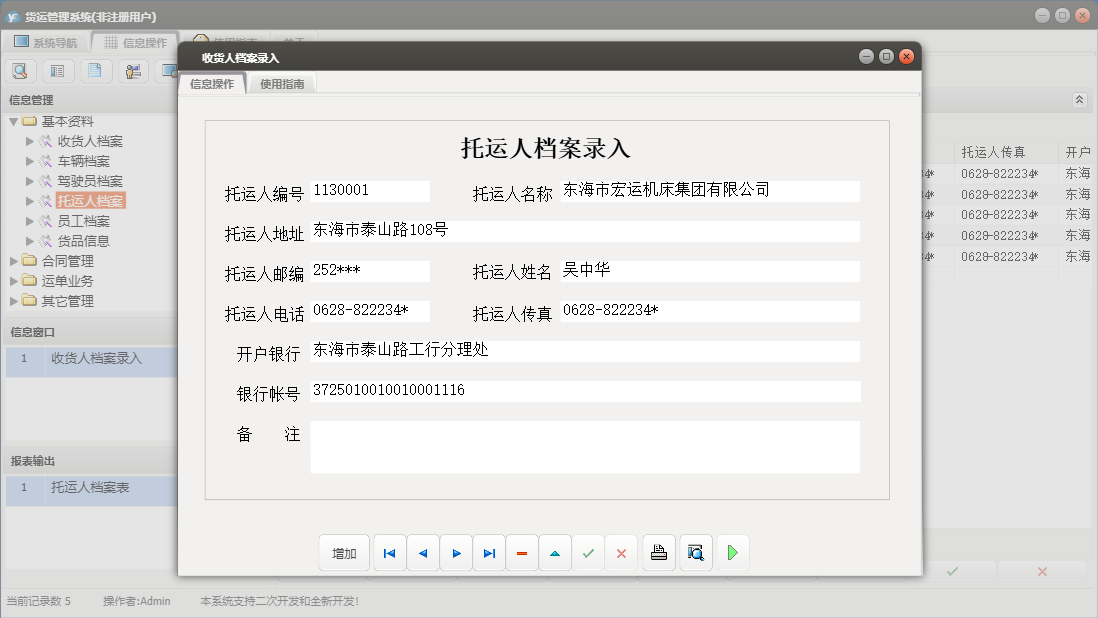Print the shipper record
The height and width of the screenshot is (618, 1098).
click(x=659, y=553)
